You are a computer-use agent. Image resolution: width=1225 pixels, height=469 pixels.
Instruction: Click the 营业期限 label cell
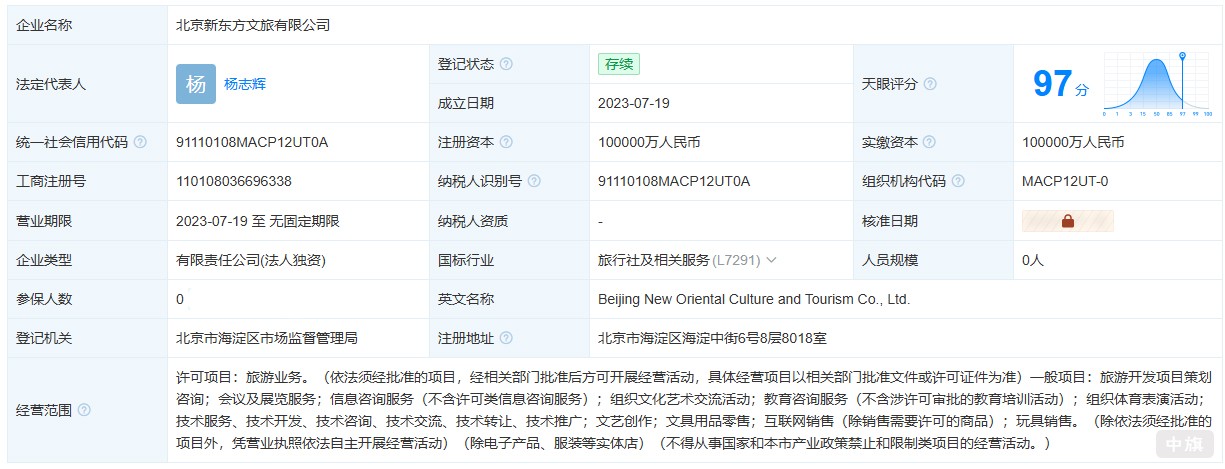pyautogui.click(x=87, y=221)
